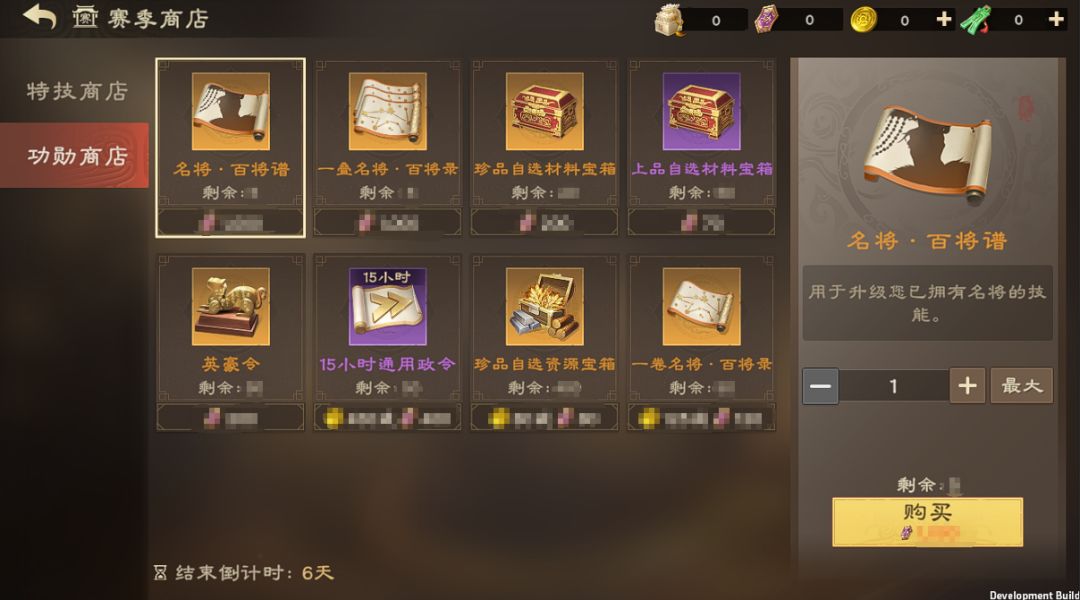
Task: Select the 英豪令 golden statue item
Action: pos(230,342)
